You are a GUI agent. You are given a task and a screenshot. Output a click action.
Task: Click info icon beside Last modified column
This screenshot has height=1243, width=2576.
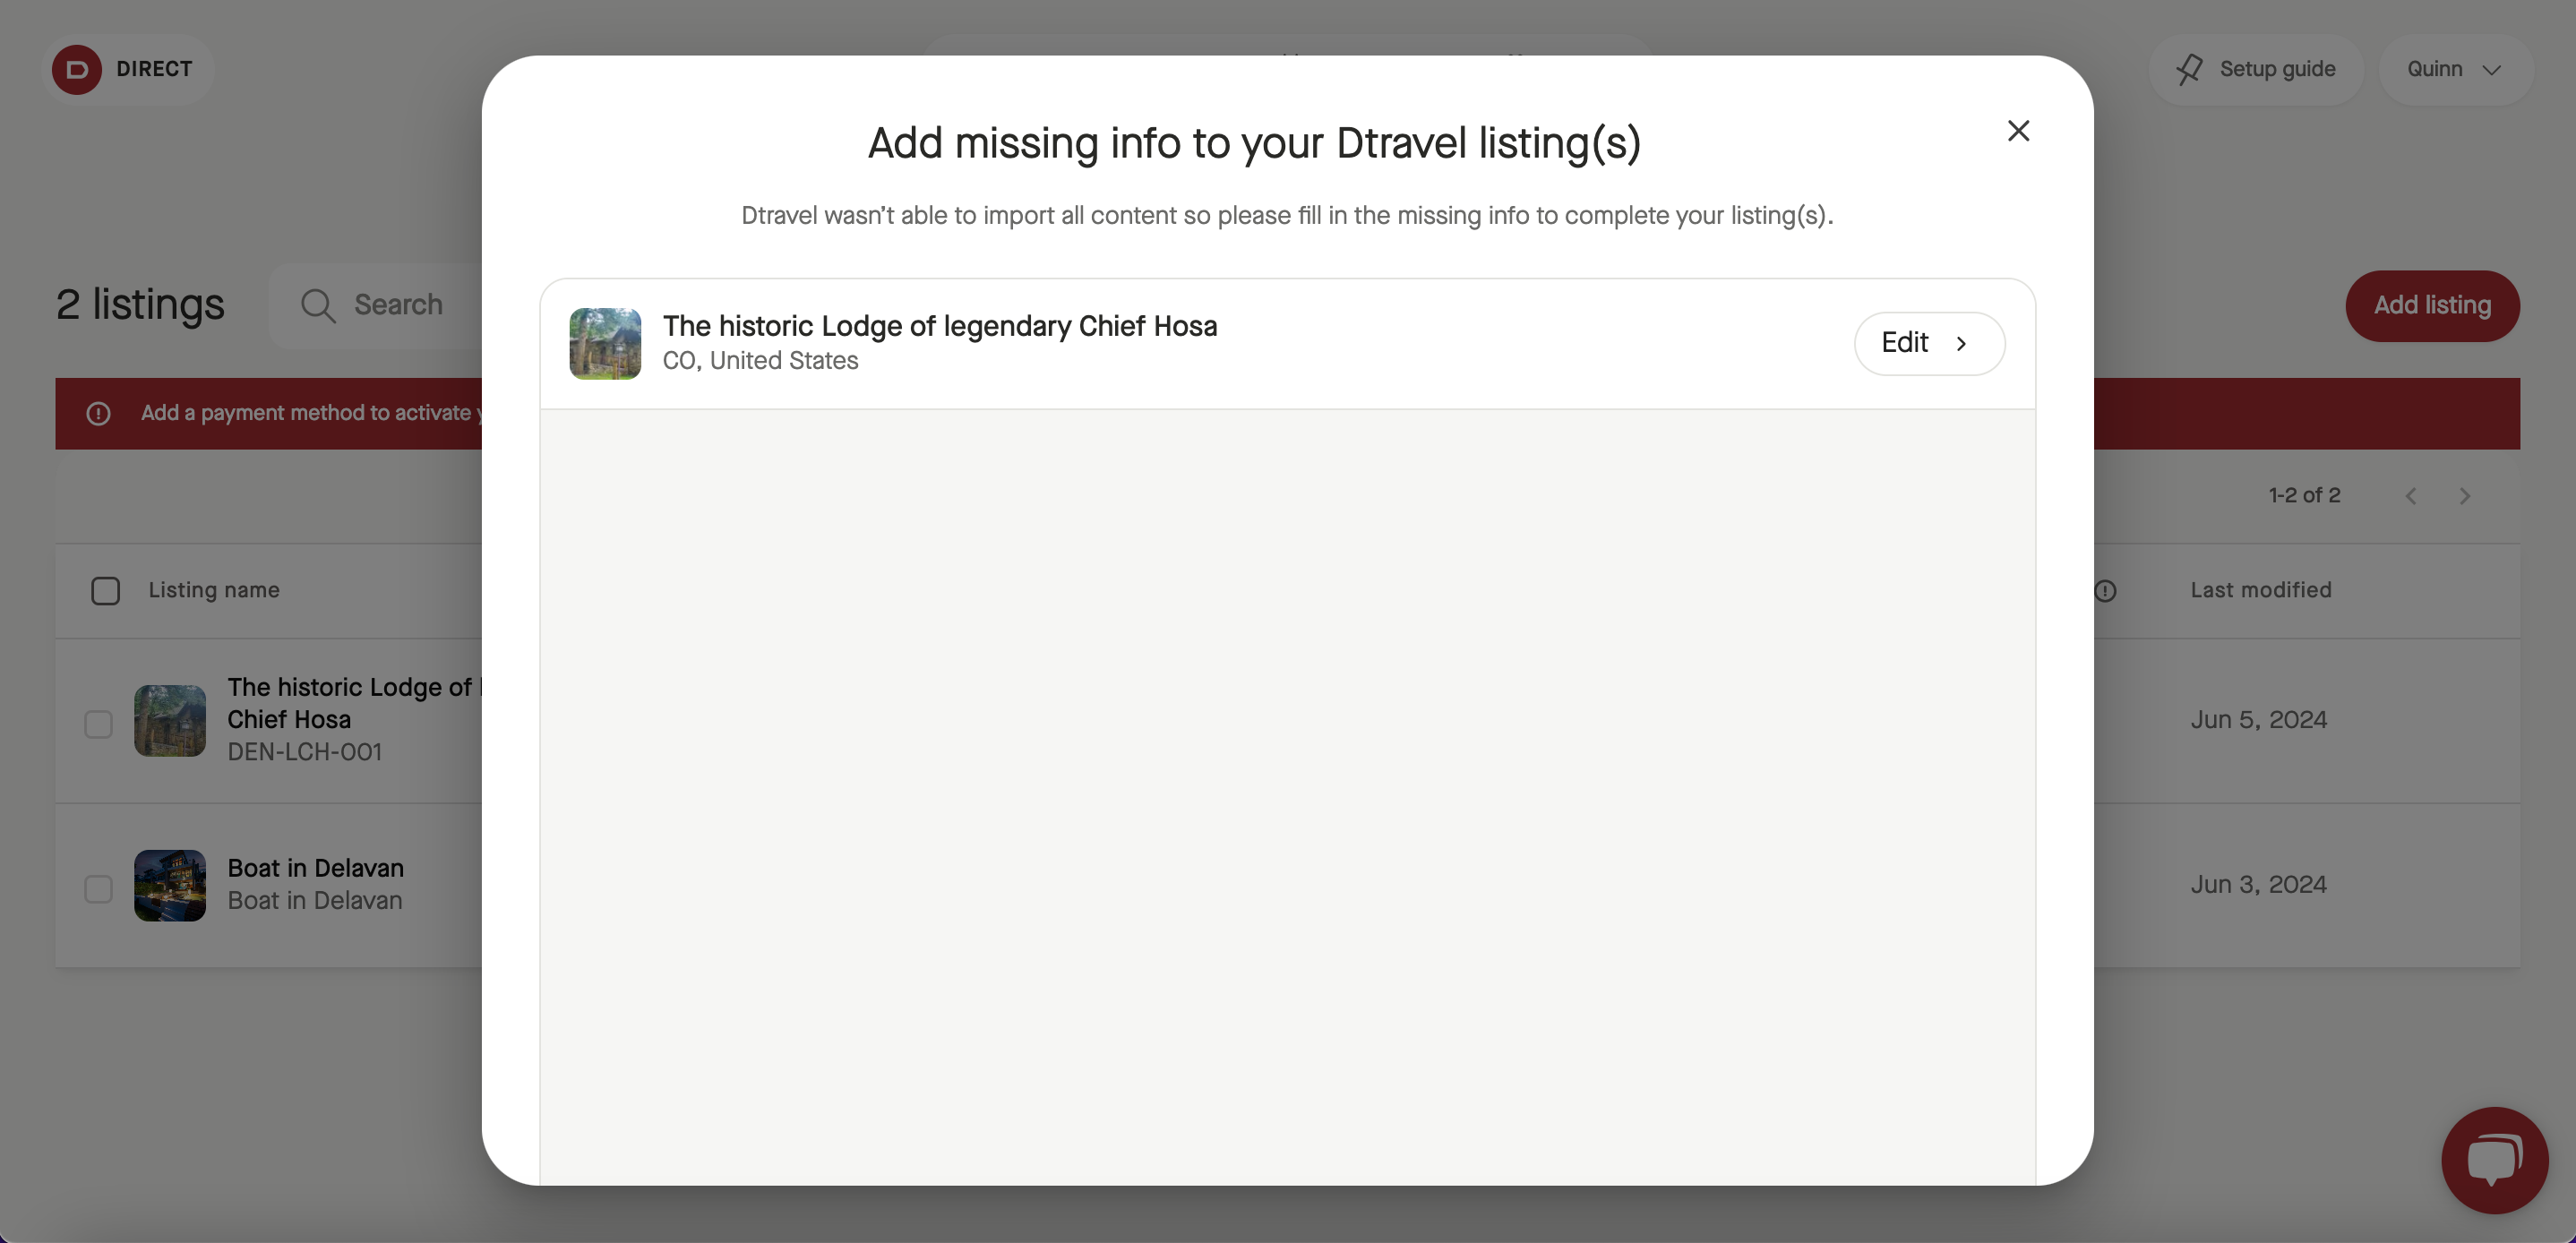(2105, 591)
